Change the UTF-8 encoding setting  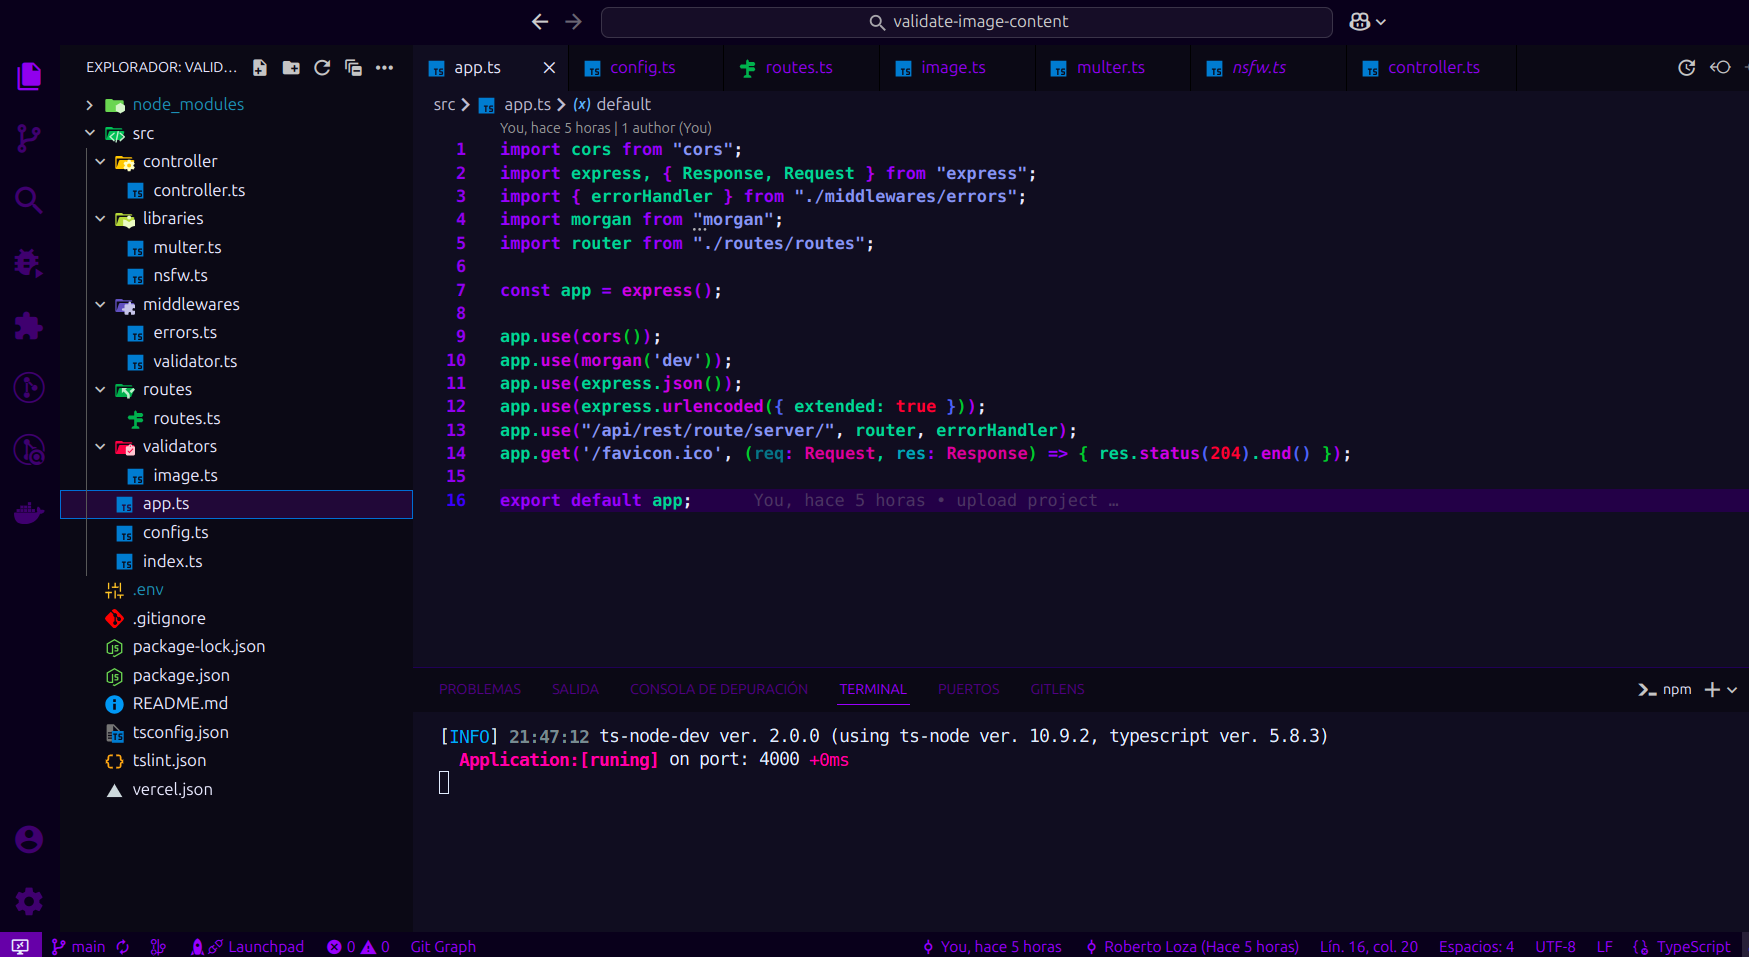coord(1555,946)
